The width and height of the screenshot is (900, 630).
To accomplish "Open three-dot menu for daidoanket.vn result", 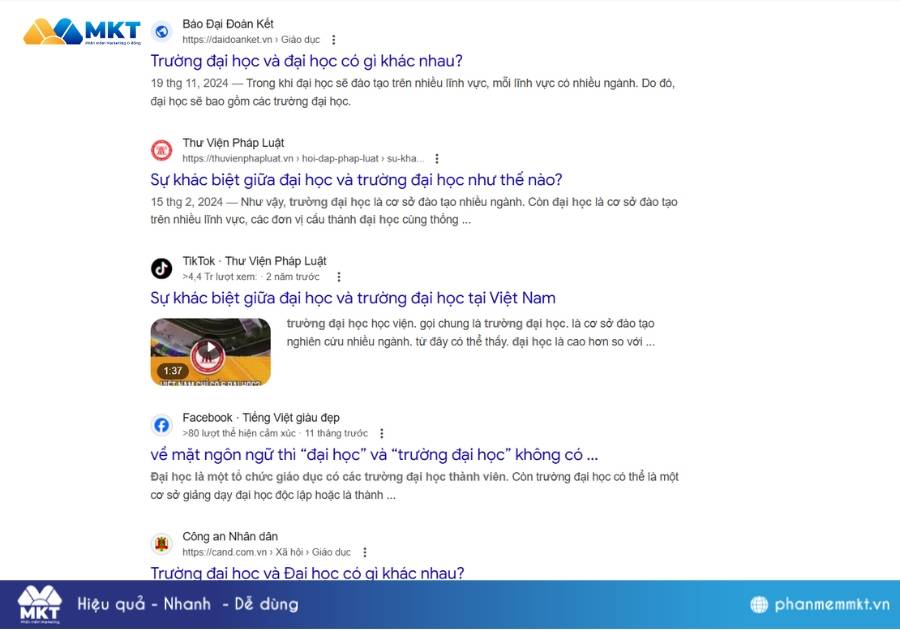I will [x=333, y=40].
